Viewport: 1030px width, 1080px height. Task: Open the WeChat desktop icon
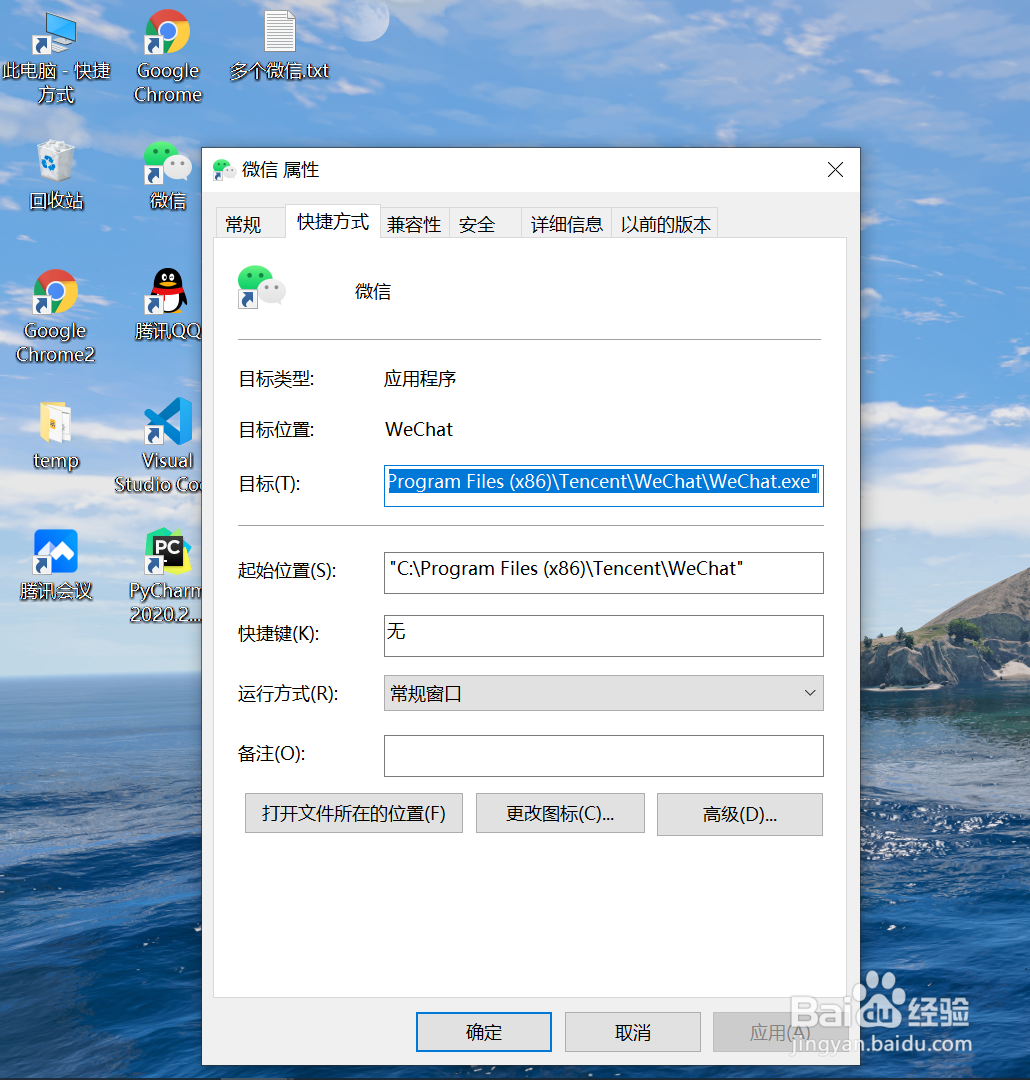point(165,165)
